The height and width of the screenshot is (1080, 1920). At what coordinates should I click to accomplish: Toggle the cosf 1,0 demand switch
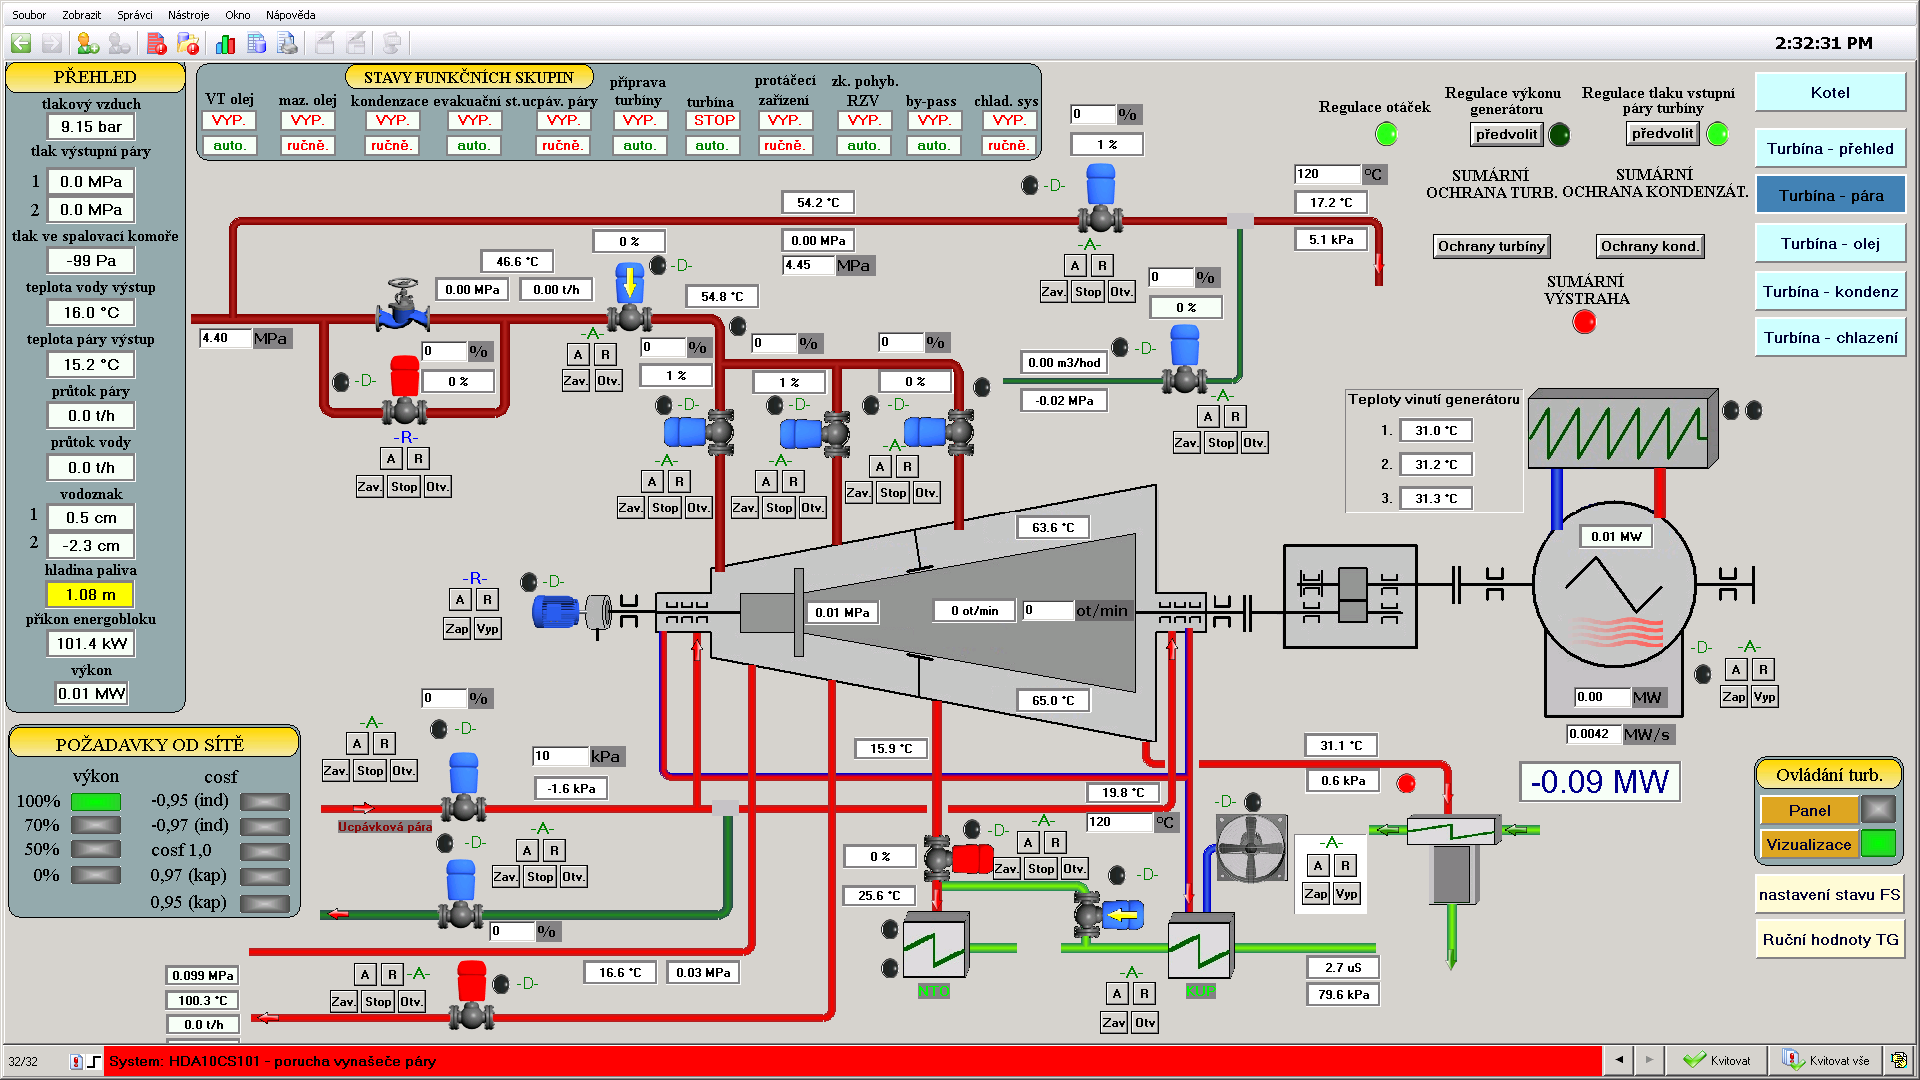pyautogui.click(x=265, y=851)
